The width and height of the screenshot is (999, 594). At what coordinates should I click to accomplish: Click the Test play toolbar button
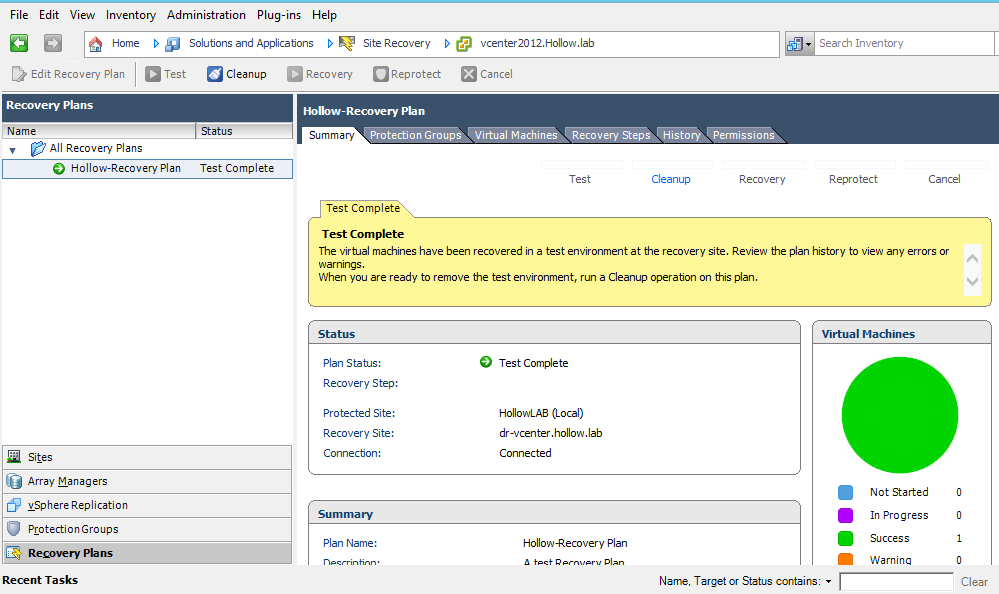pos(153,74)
